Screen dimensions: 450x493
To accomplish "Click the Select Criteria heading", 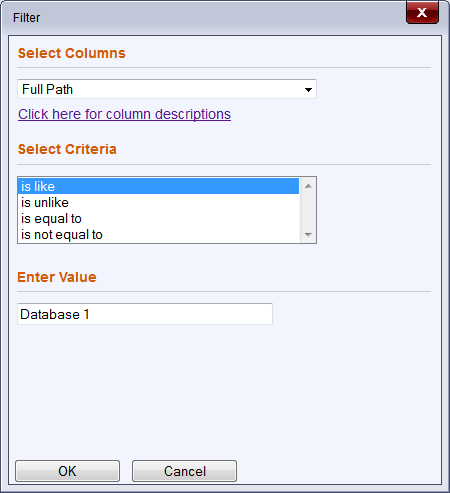I will pyautogui.click(x=67, y=149).
